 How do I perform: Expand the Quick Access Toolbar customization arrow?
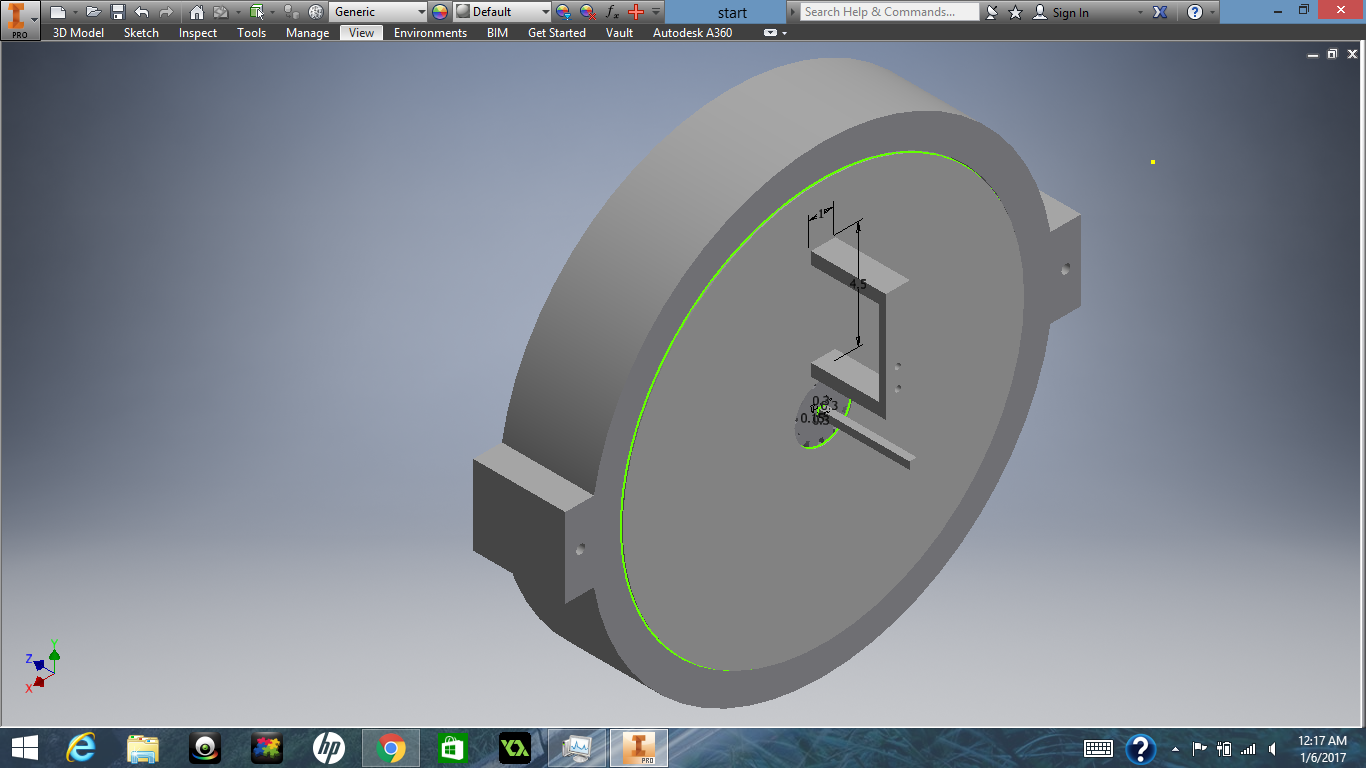click(x=656, y=12)
